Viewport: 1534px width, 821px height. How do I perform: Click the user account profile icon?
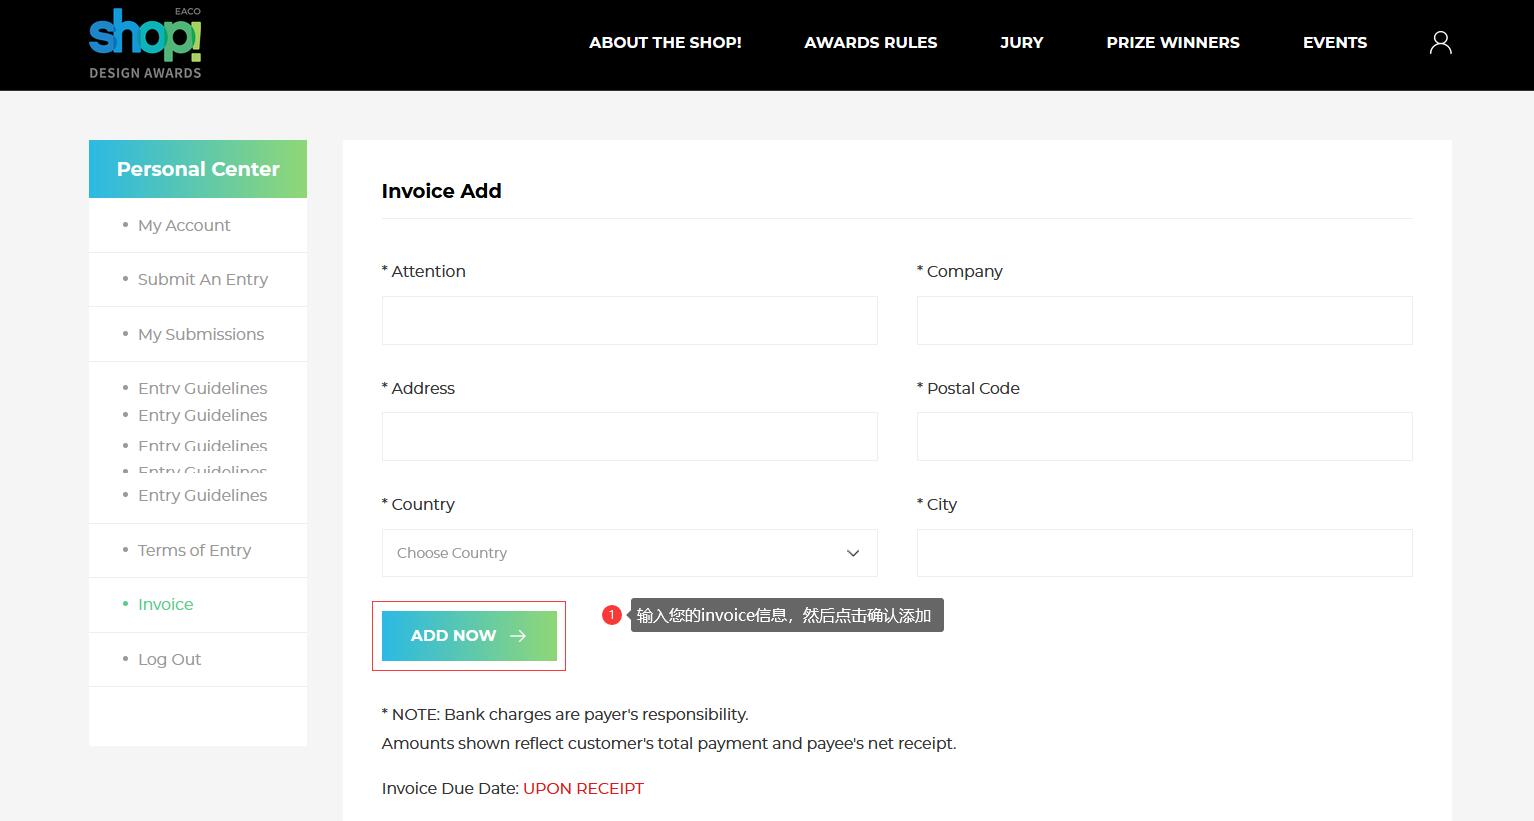pyautogui.click(x=1440, y=42)
